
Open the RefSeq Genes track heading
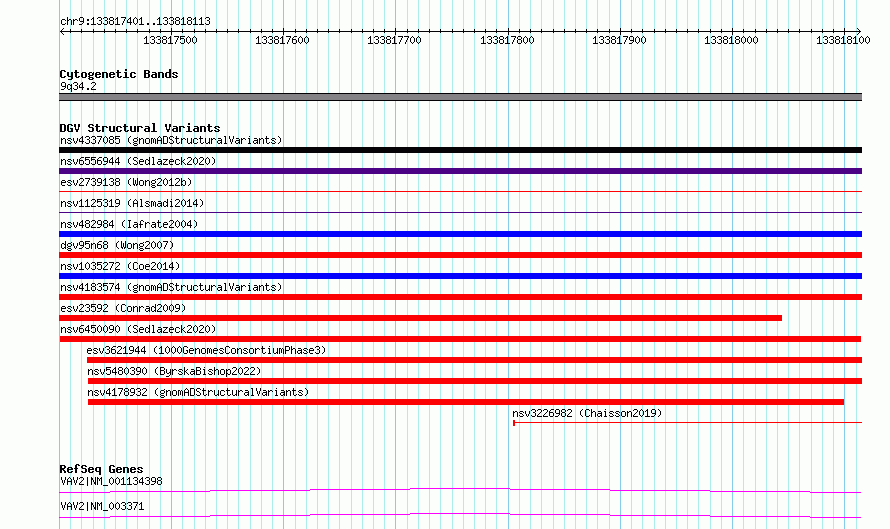[x=101, y=469]
